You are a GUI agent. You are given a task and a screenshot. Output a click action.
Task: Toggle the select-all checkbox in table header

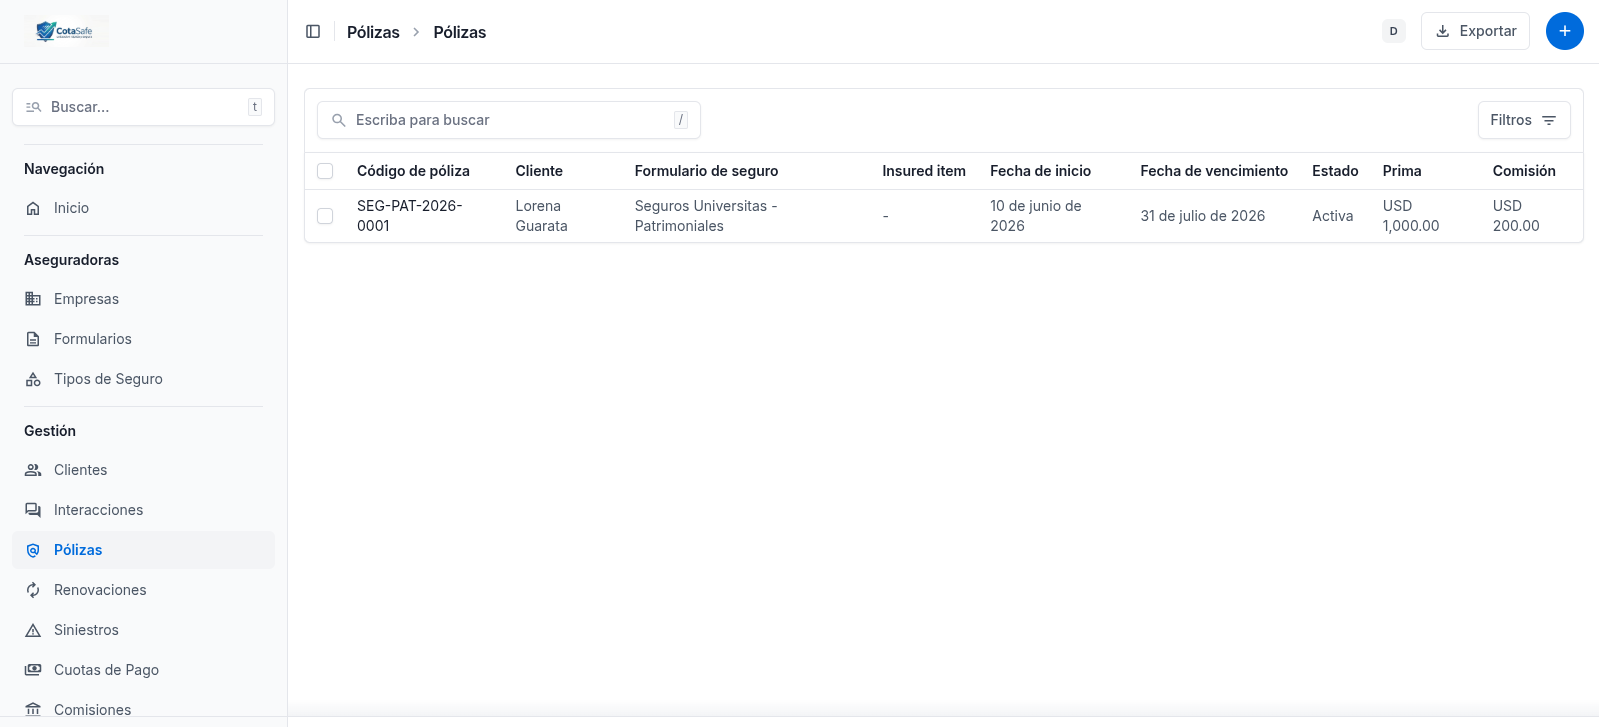(325, 171)
